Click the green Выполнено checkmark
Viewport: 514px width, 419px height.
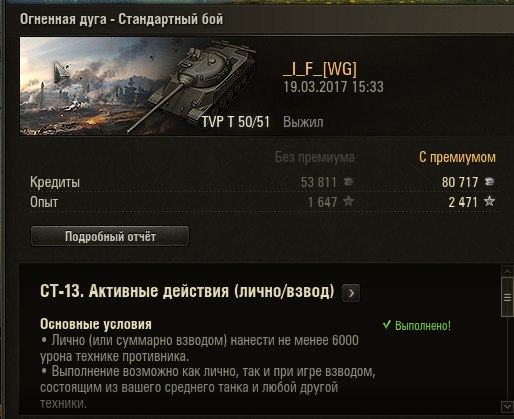pos(387,325)
